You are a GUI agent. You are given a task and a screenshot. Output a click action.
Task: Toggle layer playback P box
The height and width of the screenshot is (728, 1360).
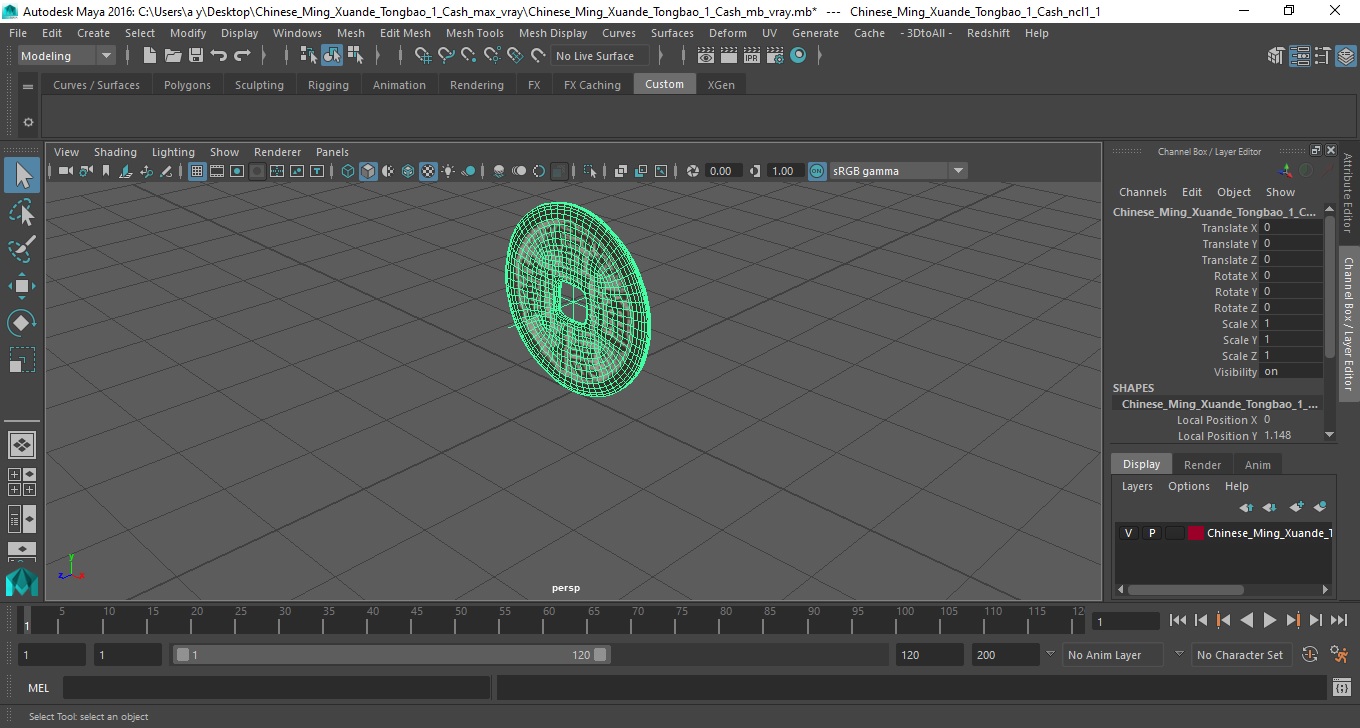click(x=1151, y=533)
